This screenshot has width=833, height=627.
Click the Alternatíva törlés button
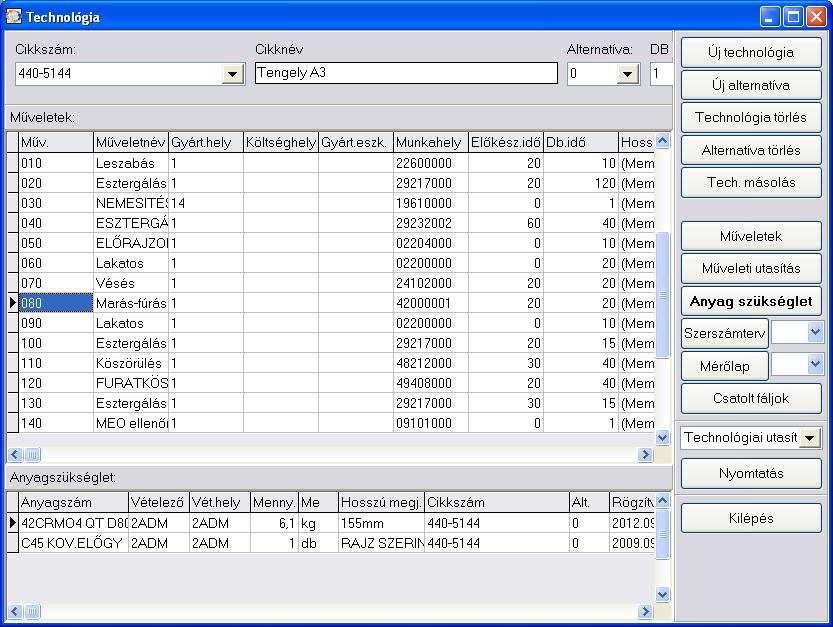pyautogui.click(x=751, y=150)
